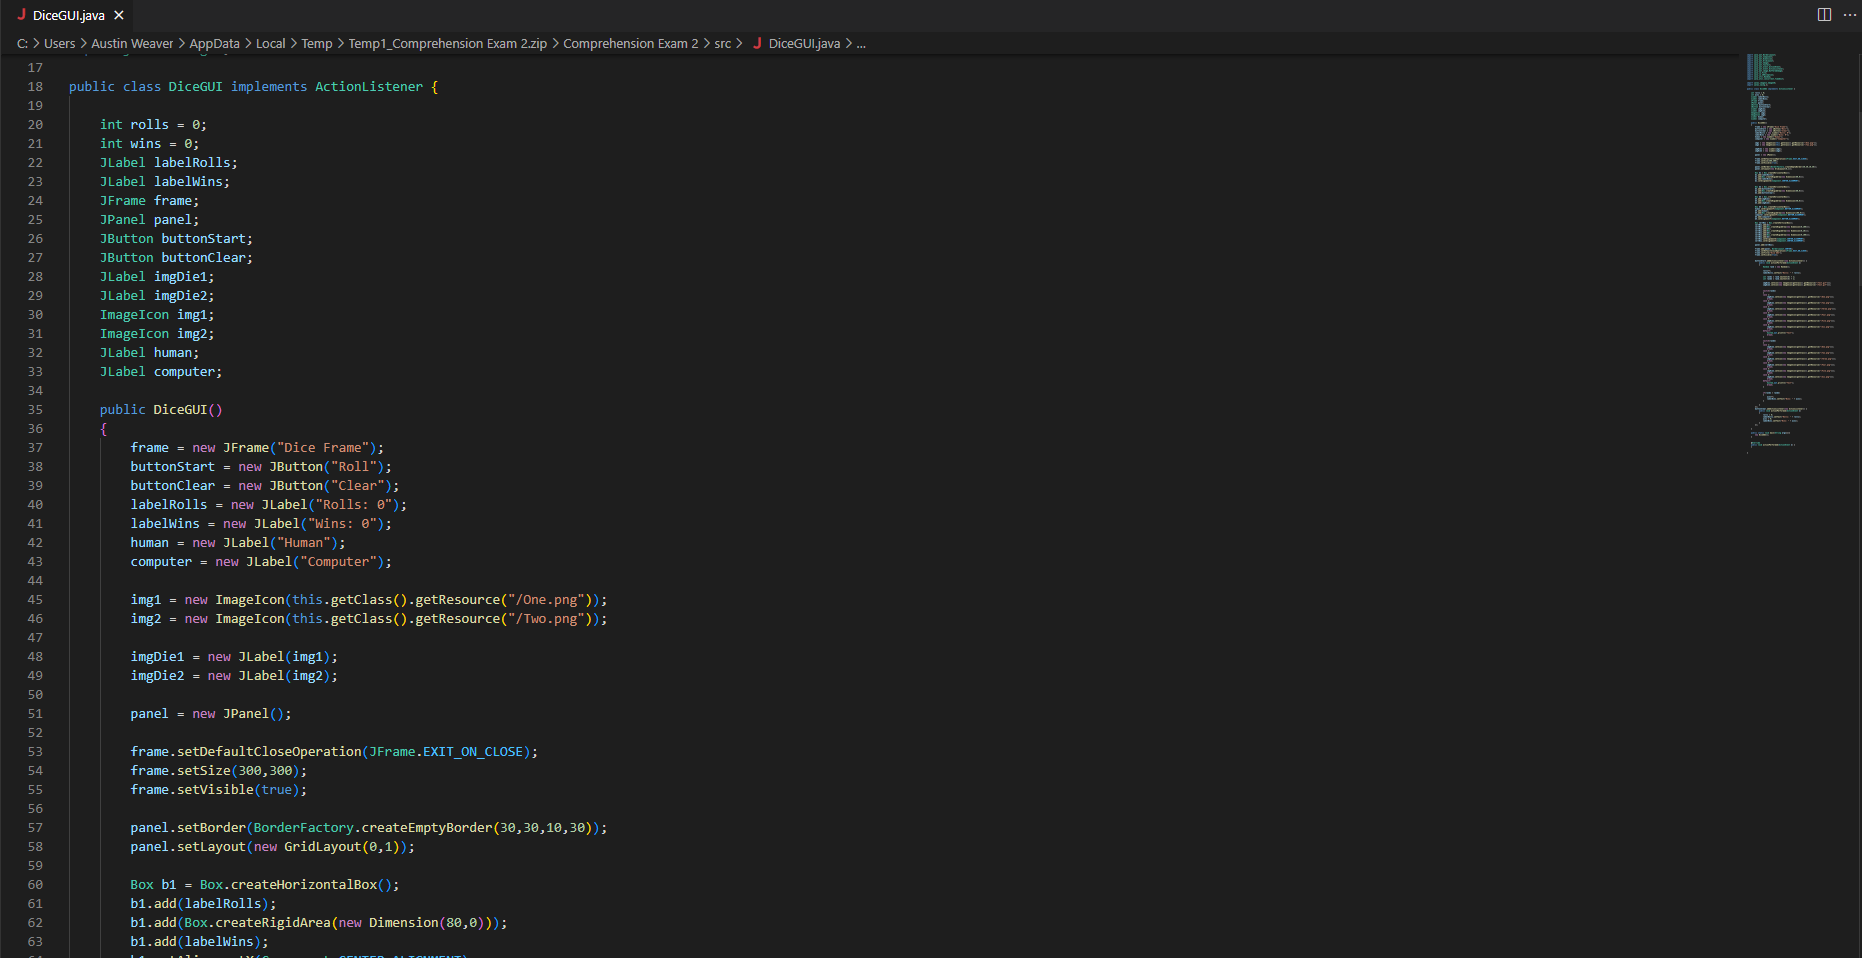Click the createEmptyBorder call on line 57
Image resolution: width=1862 pixels, height=958 pixels.
427,828
